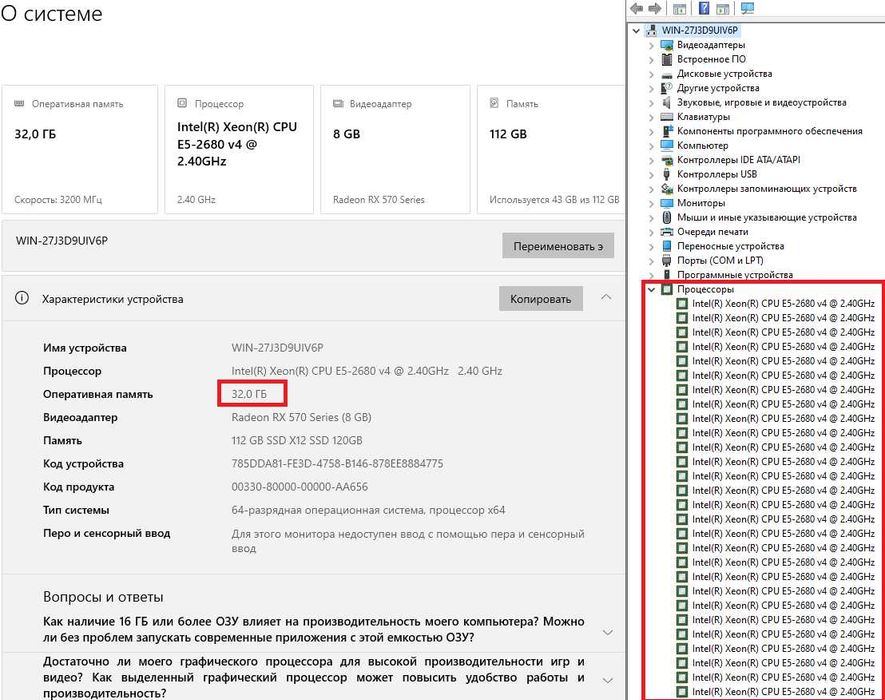885x700 pixels.
Task: Click the Forward arrow in Device Manager toolbar
Action: [x=655, y=8]
